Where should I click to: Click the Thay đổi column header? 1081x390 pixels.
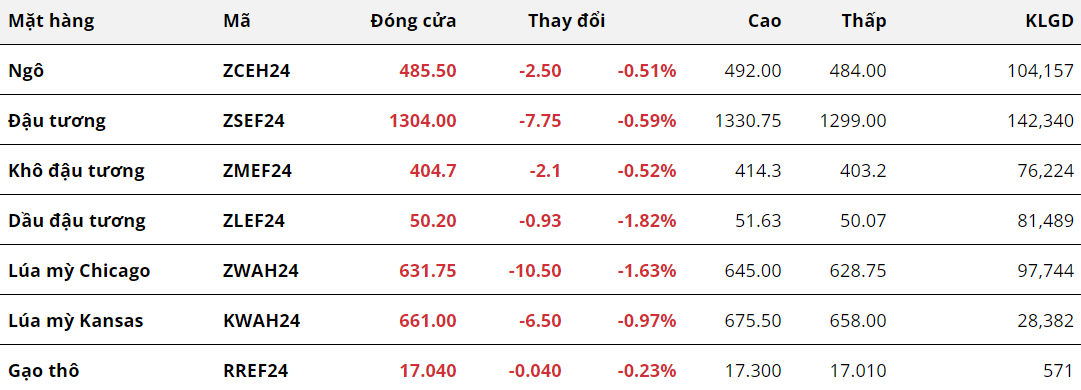(567, 21)
